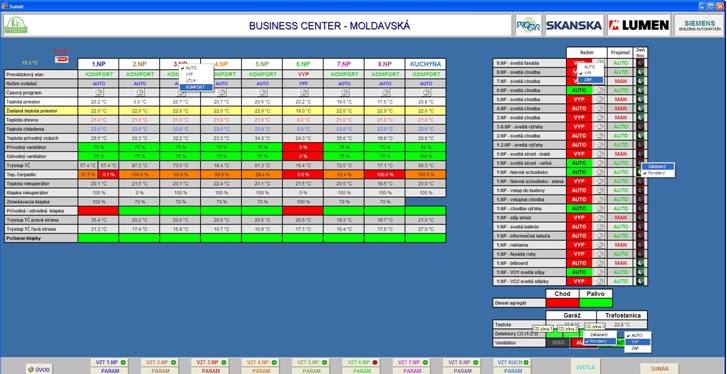Click the red heater icon above the row labels
Screen dimensions: 727x374
pyautogui.click(x=61, y=60)
